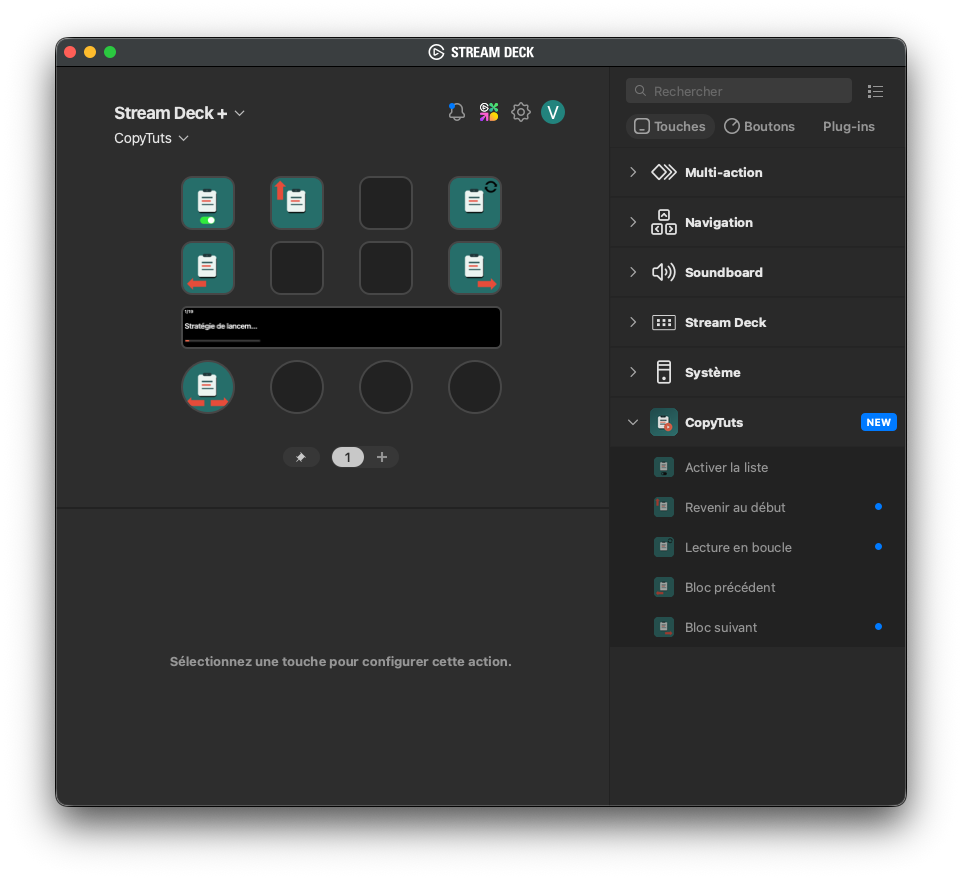The height and width of the screenshot is (880, 962).
Task: Click the blue dot beside Lecture en boucle
Action: 879,546
